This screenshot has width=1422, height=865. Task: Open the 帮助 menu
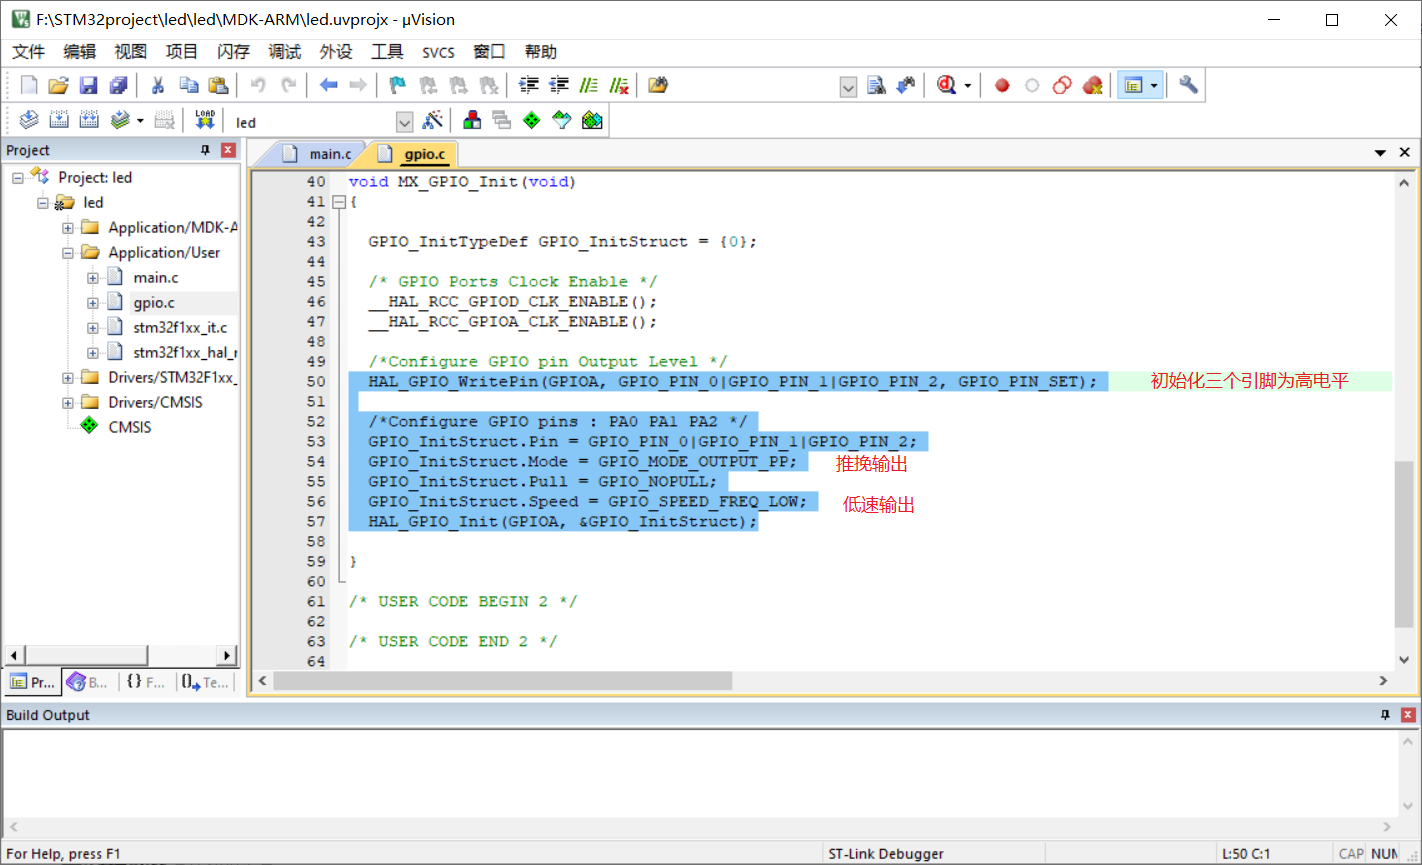541,52
